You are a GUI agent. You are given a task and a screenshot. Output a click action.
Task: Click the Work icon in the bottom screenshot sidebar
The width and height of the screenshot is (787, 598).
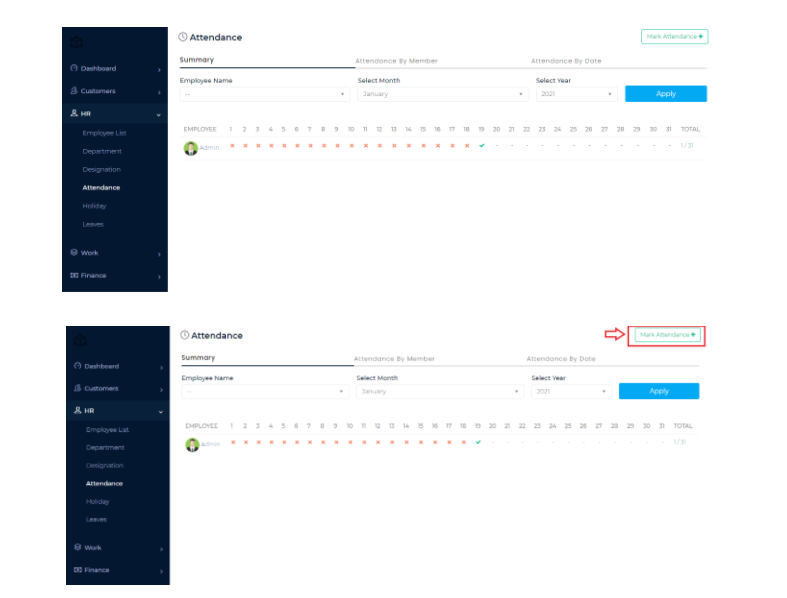point(77,547)
